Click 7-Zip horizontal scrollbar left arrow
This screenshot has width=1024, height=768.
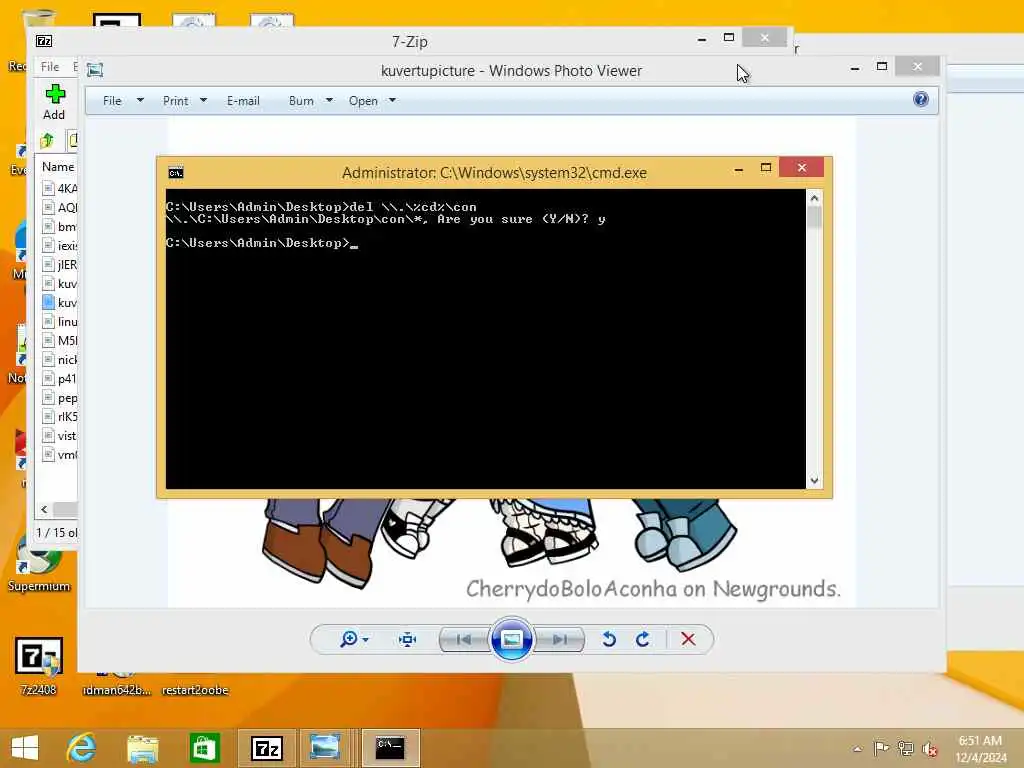tap(44, 509)
